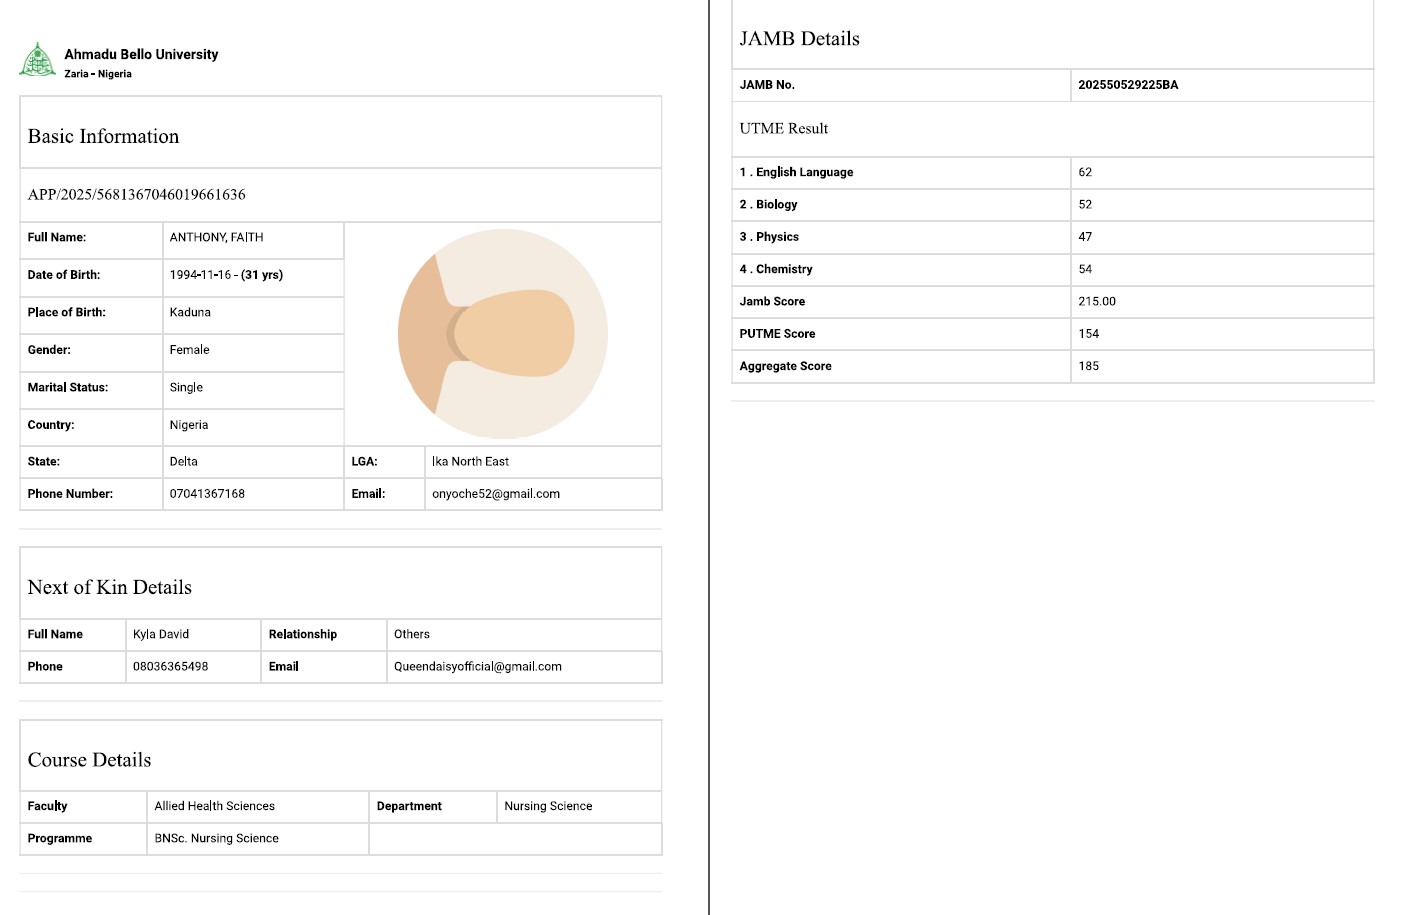Screen dimensions: 1415x915
Task: Click the Ahmadu Bello University title text
Action: pos(141,55)
